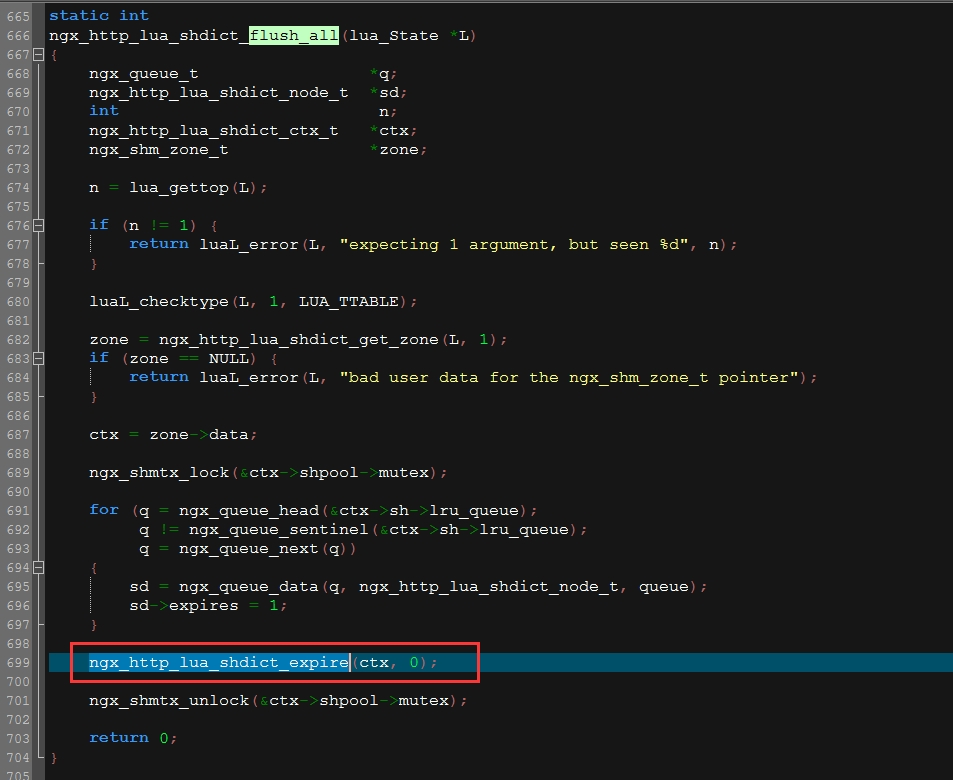Click ngx_http_lua_shdict_get_zone call
The width and height of the screenshot is (953, 780).
[298, 339]
